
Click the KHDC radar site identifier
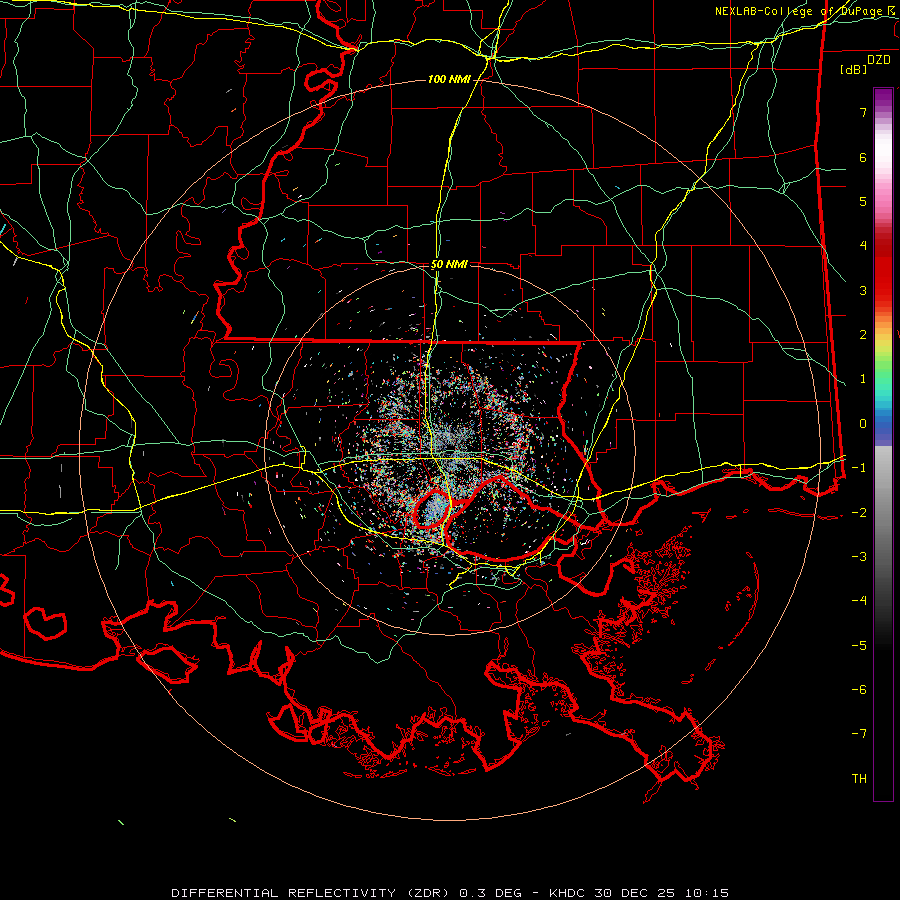[x=566, y=893]
